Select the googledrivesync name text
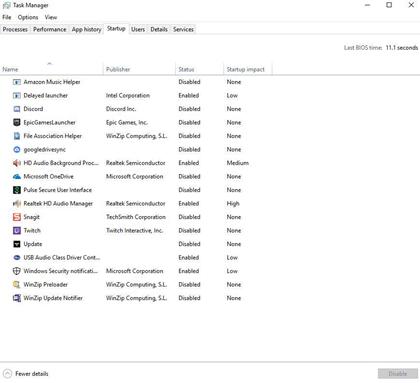420x383 pixels. pos(45,150)
